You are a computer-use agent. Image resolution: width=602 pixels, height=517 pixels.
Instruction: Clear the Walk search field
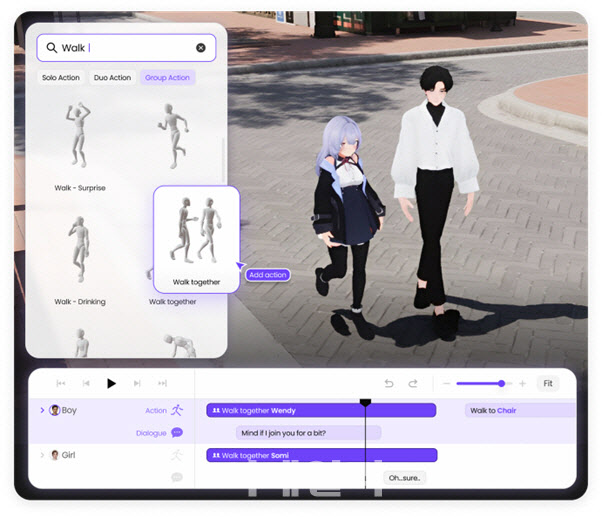(x=200, y=48)
